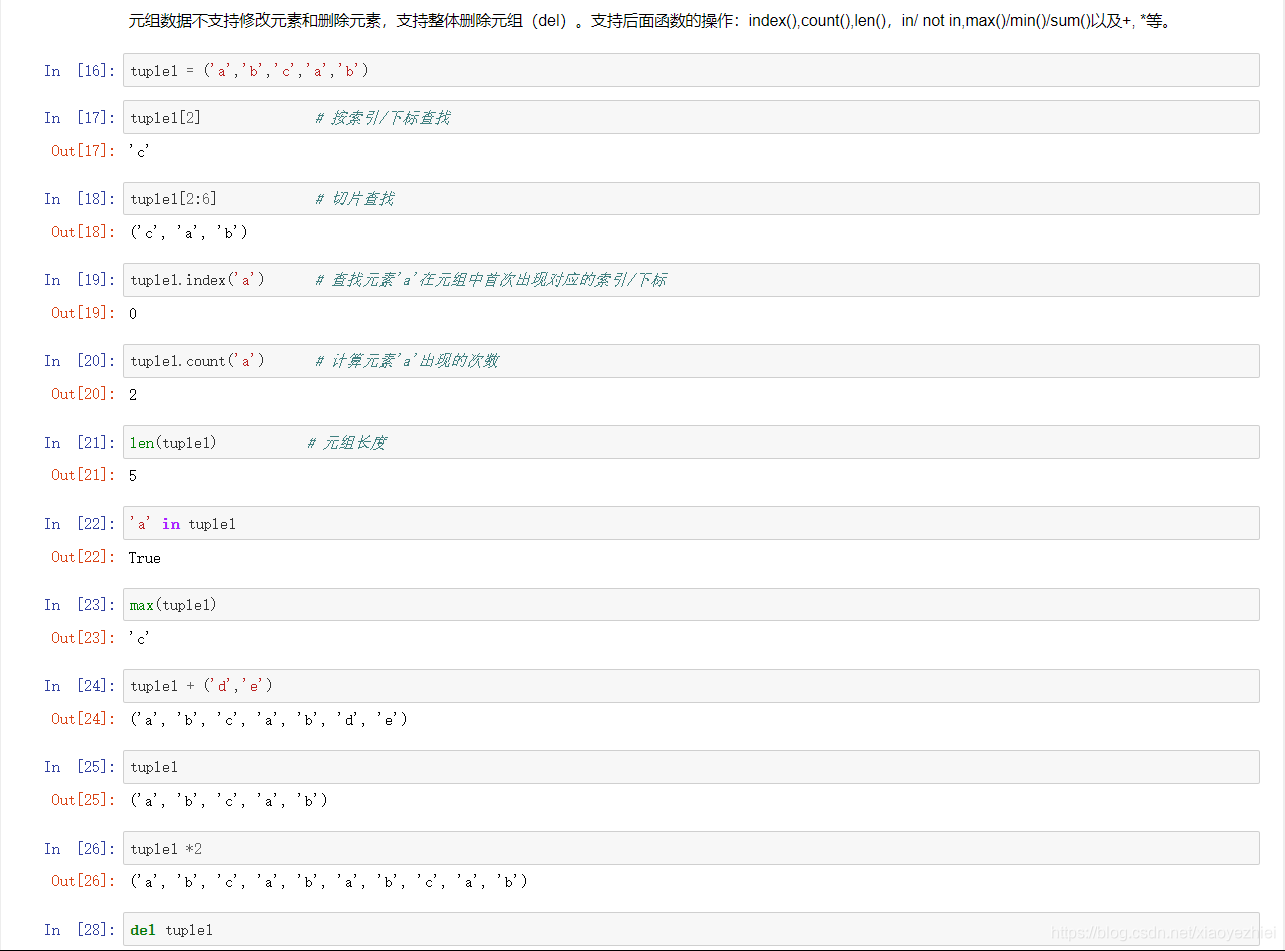Click the In [28] prompt label
Image resolution: width=1285 pixels, height=951 pixels.
[x=80, y=929]
